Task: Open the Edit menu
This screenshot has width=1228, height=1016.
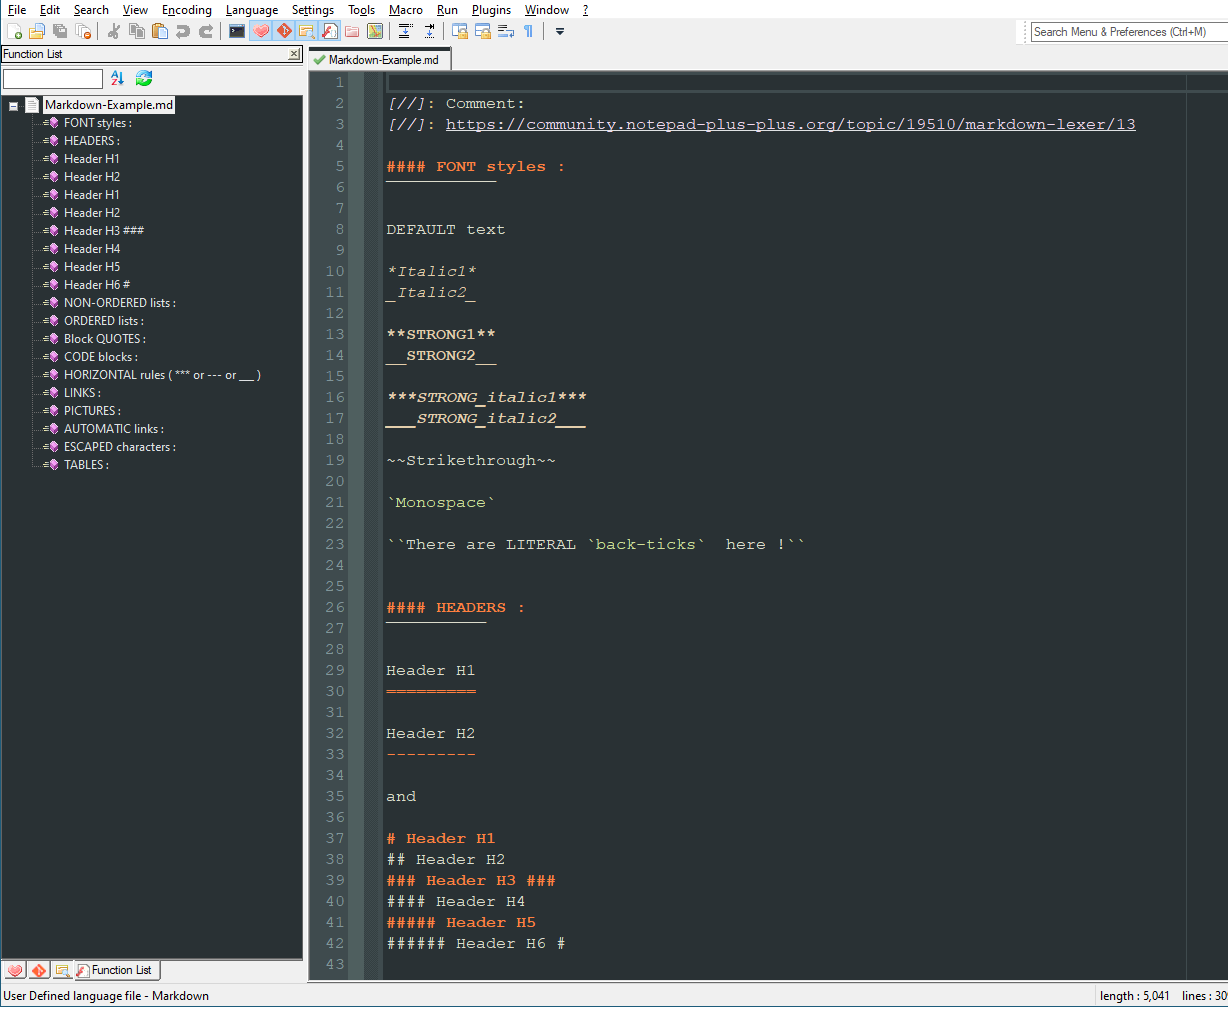Action: click(50, 10)
